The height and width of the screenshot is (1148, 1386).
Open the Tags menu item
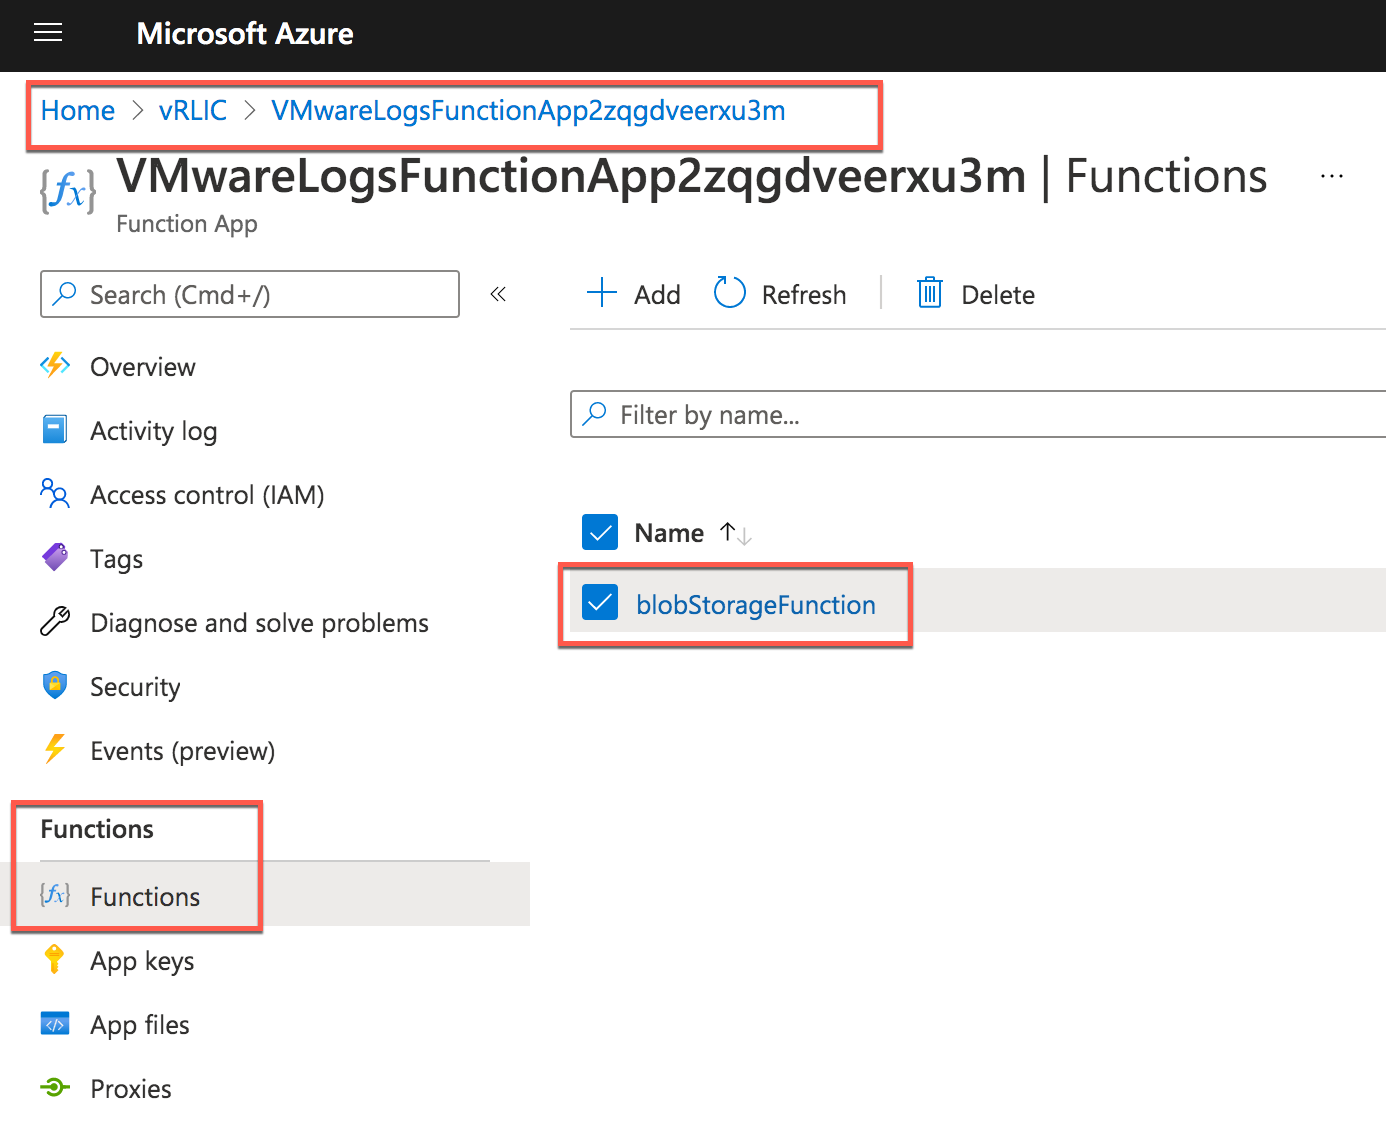click(117, 559)
